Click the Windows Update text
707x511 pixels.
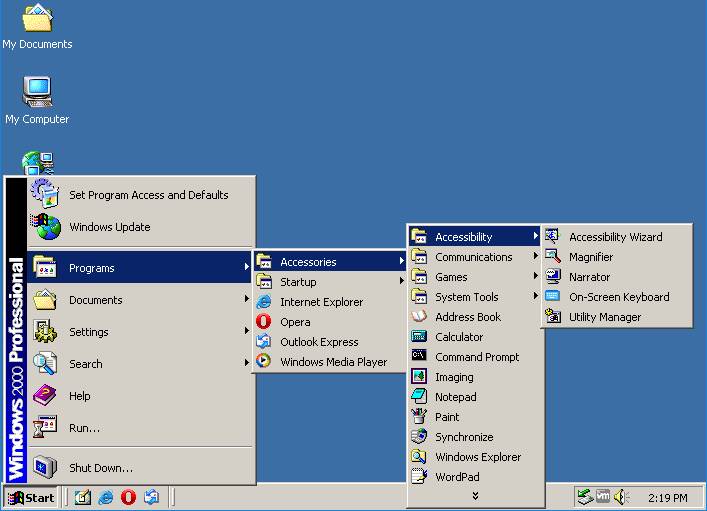point(110,227)
